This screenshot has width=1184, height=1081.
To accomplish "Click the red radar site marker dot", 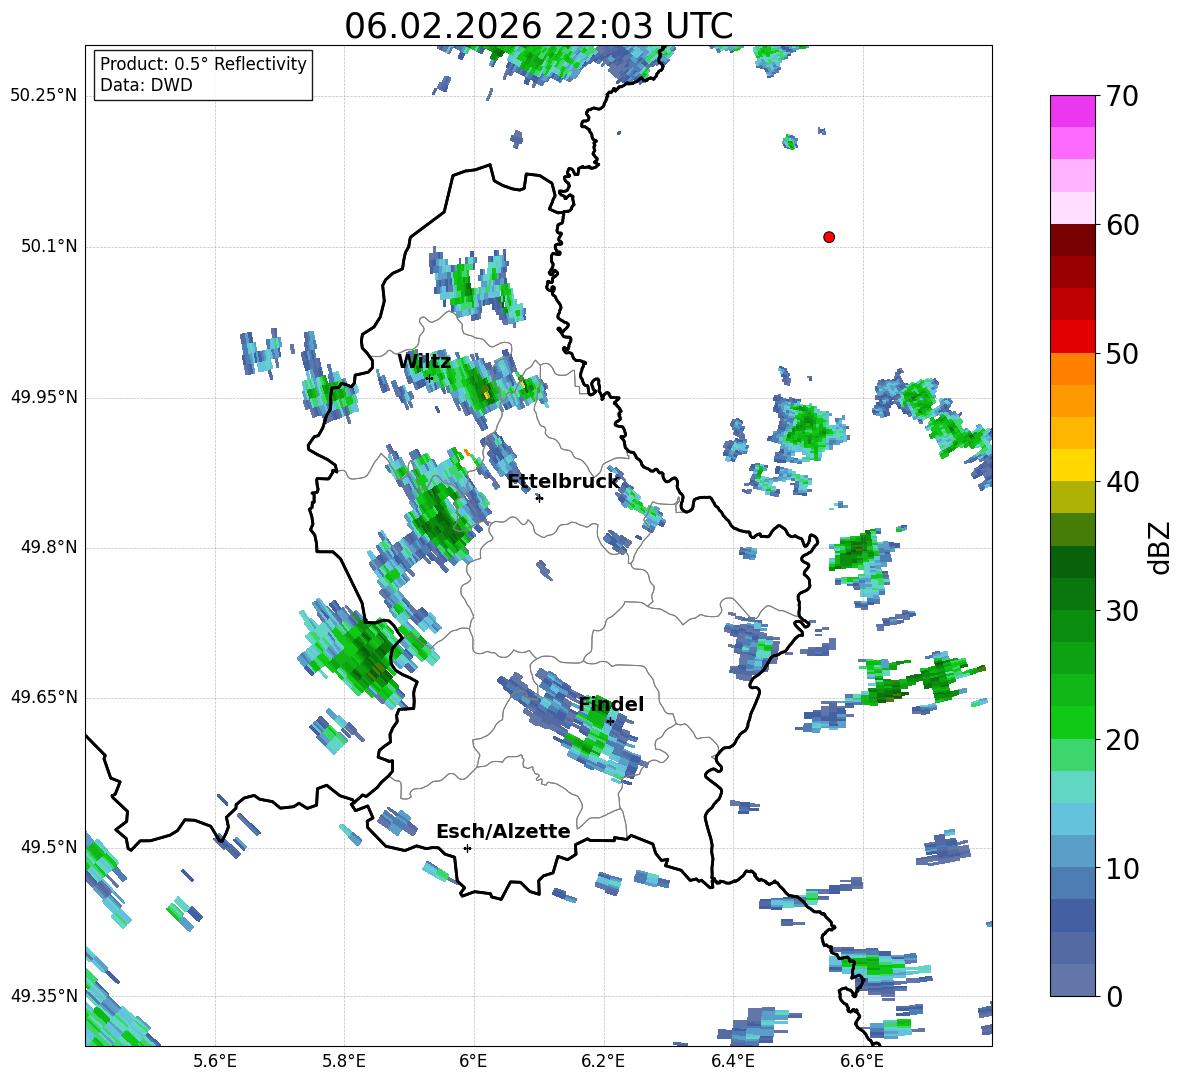I will click(x=829, y=237).
